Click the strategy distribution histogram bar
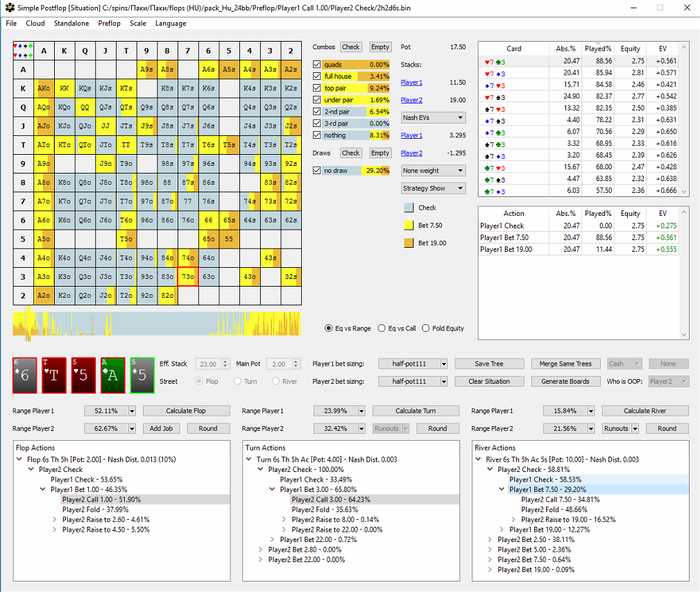The width and height of the screenshot is (700, 592). (157, 323)
